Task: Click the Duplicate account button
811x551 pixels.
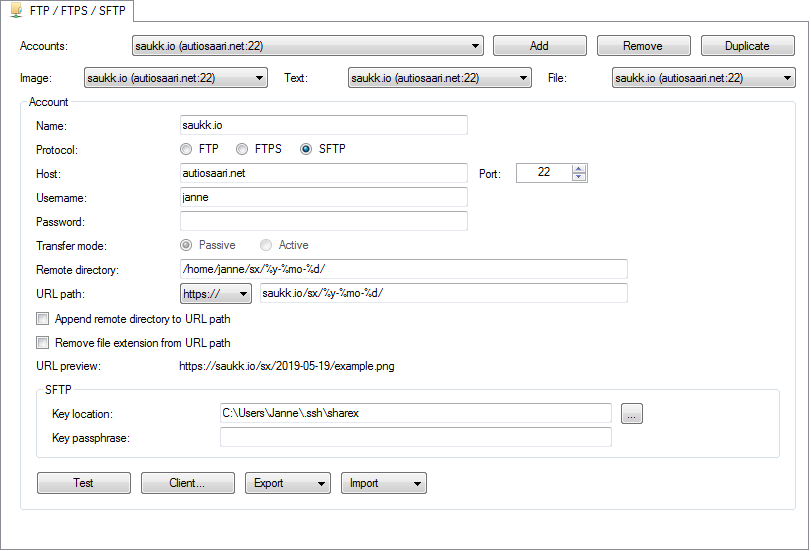Action: [x=747, y=46]
